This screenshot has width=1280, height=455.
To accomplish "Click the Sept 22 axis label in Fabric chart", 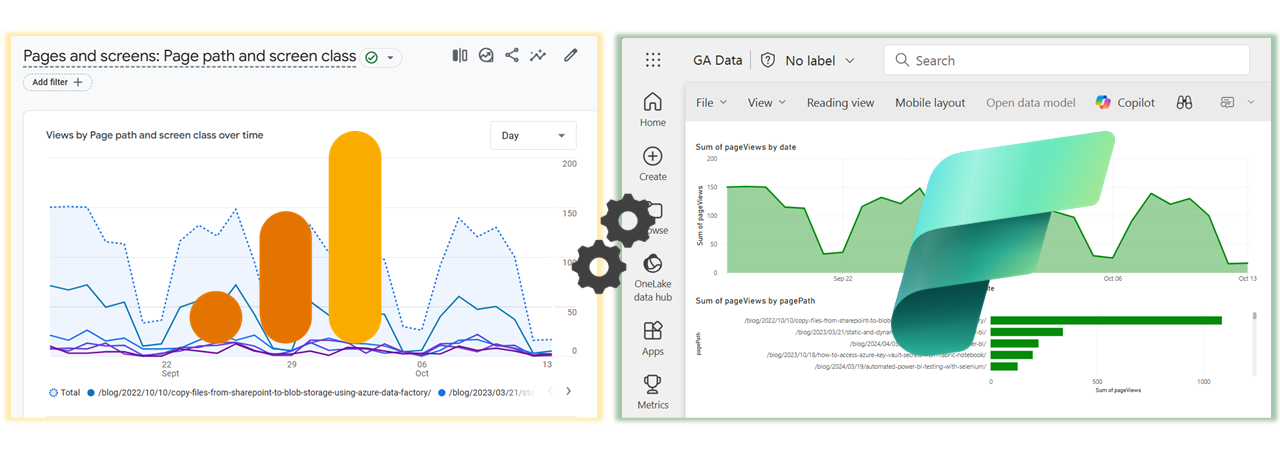I will (842, 279).
